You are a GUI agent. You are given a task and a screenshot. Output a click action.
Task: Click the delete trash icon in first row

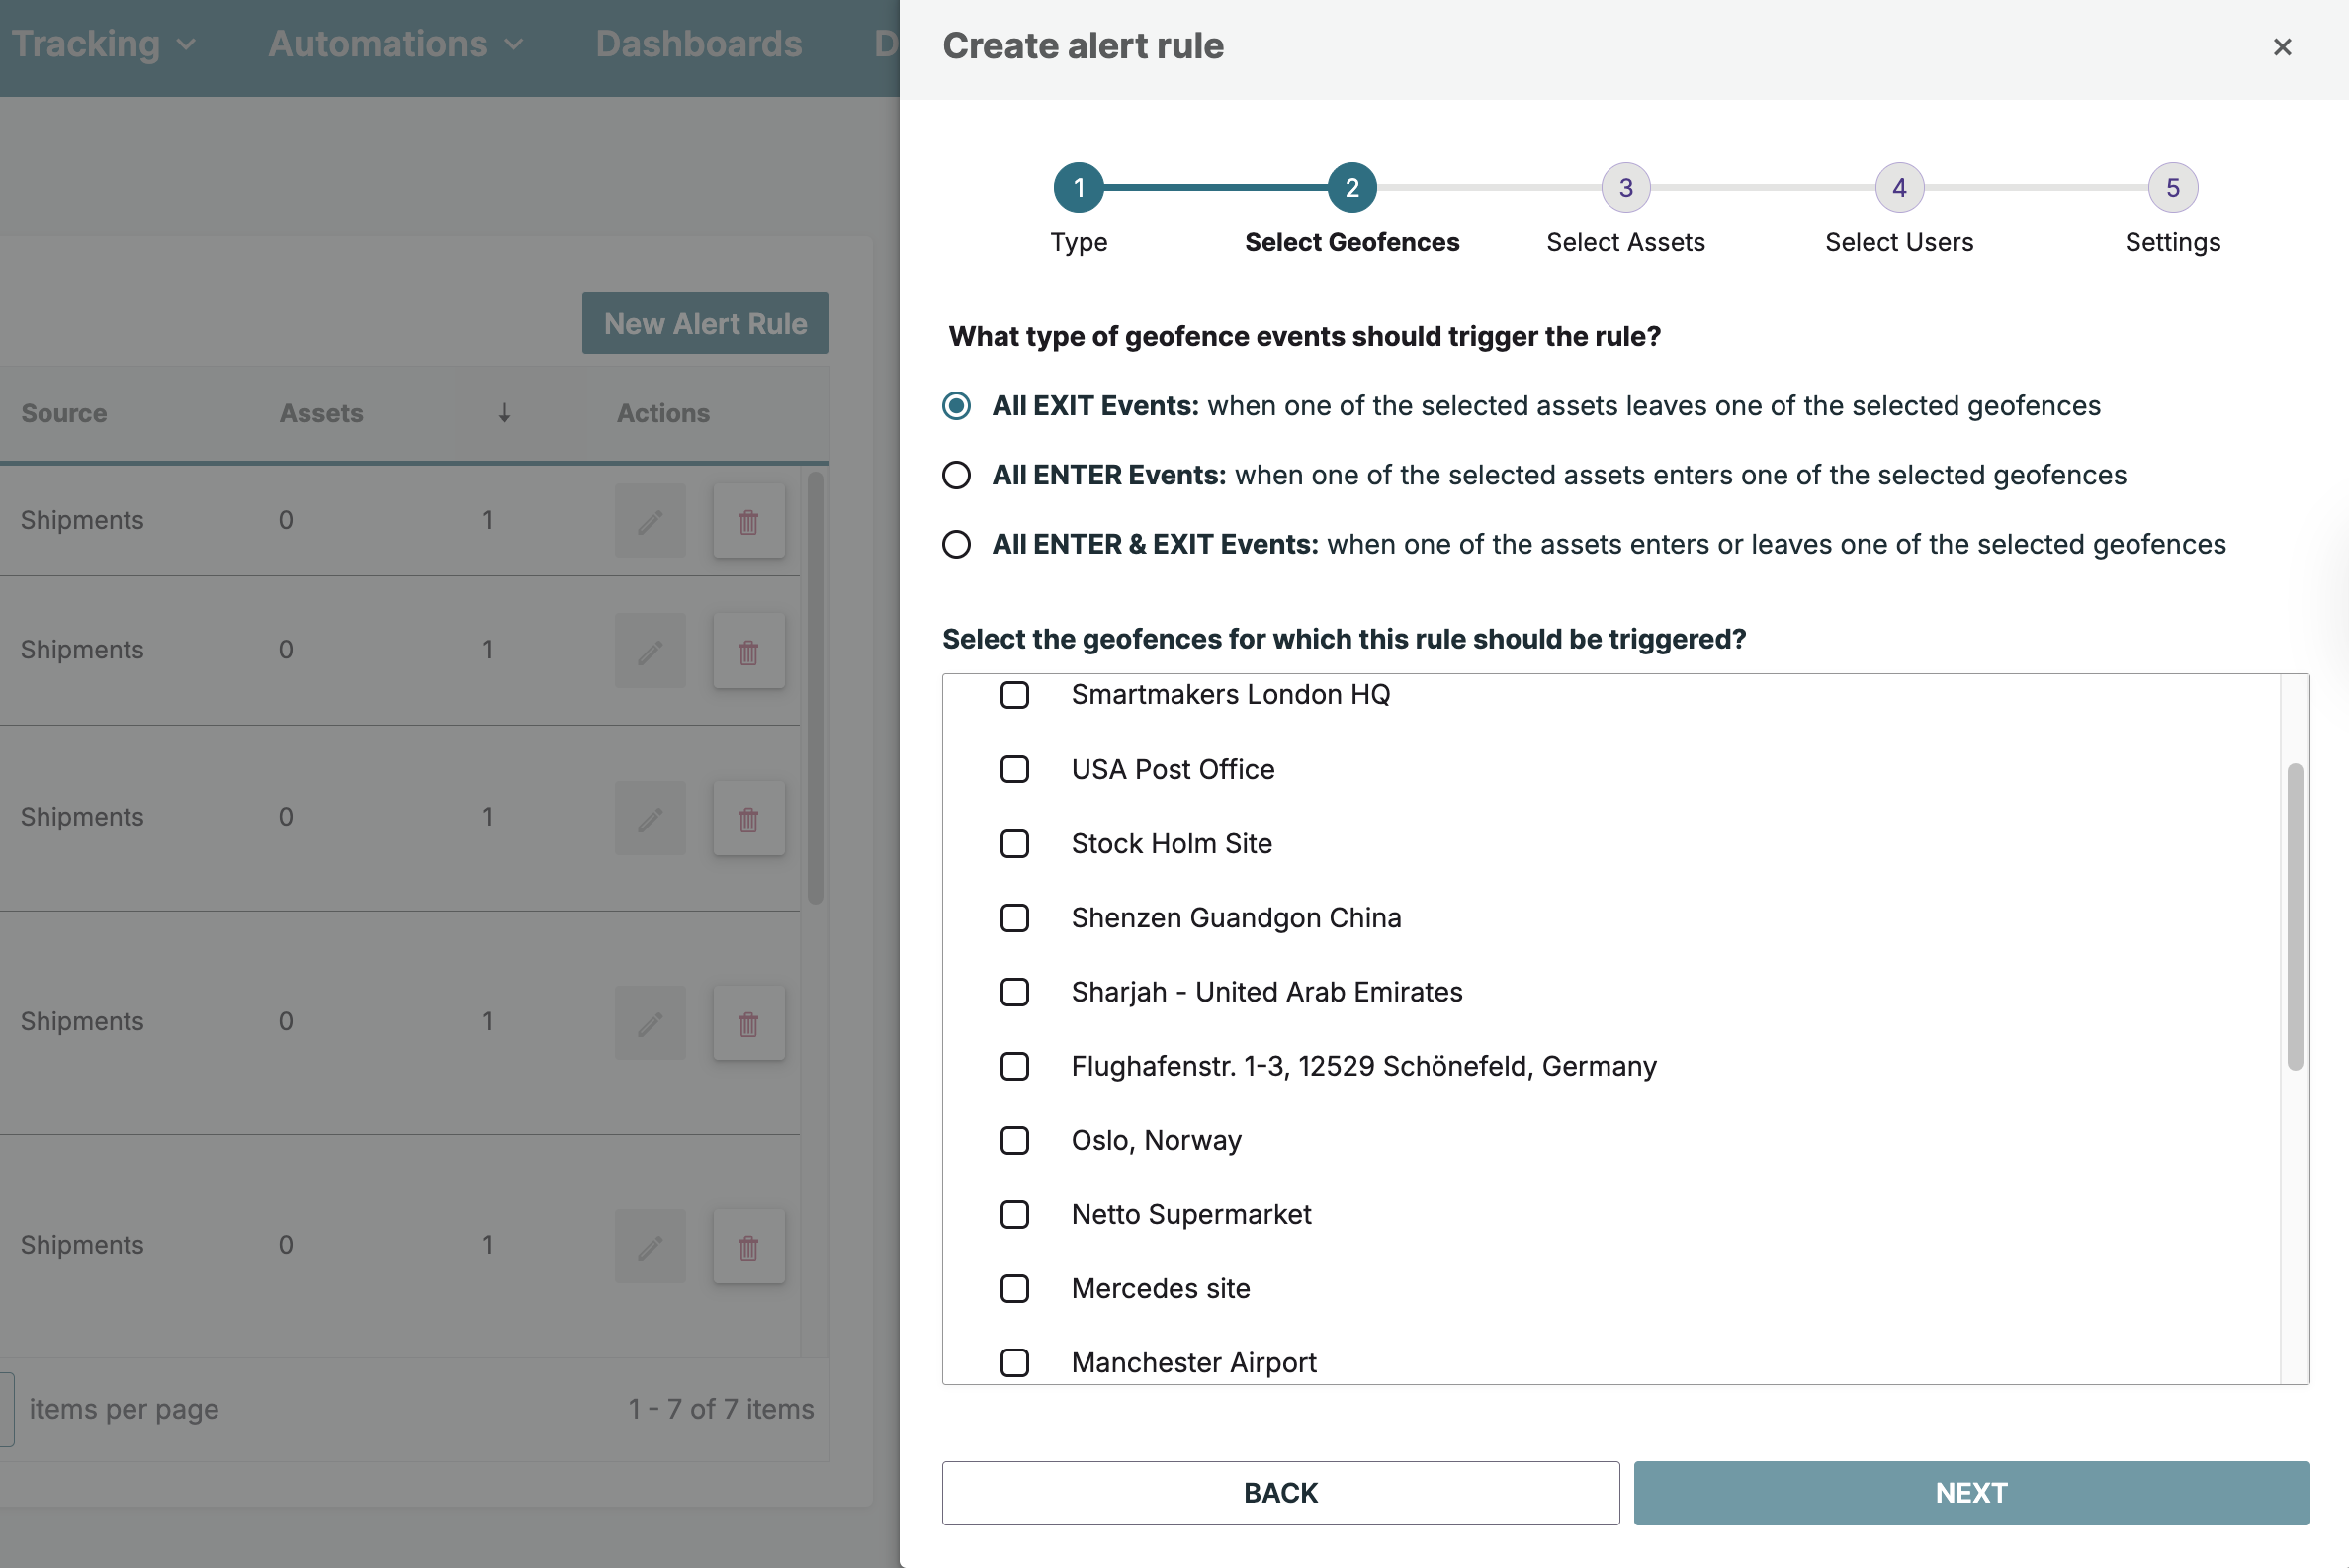[748, 521]
